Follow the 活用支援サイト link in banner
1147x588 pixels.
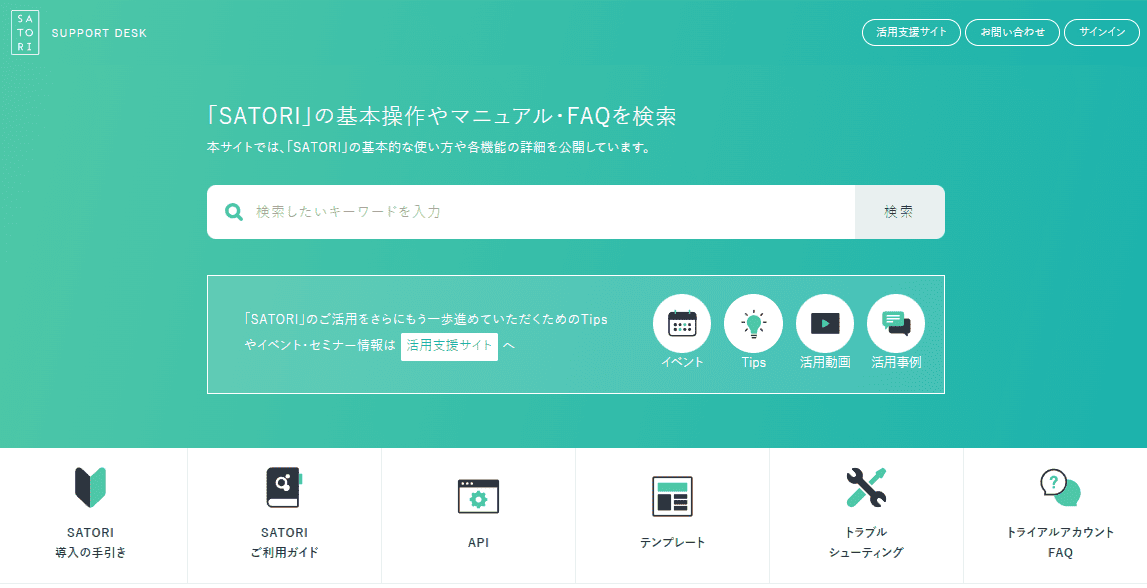click(x=449, y=346)
